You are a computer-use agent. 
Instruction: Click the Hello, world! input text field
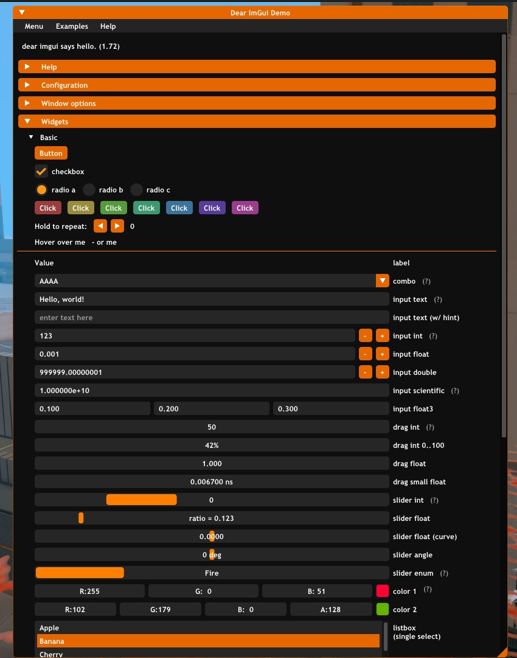pyautogui.click(x=212, y=299)
